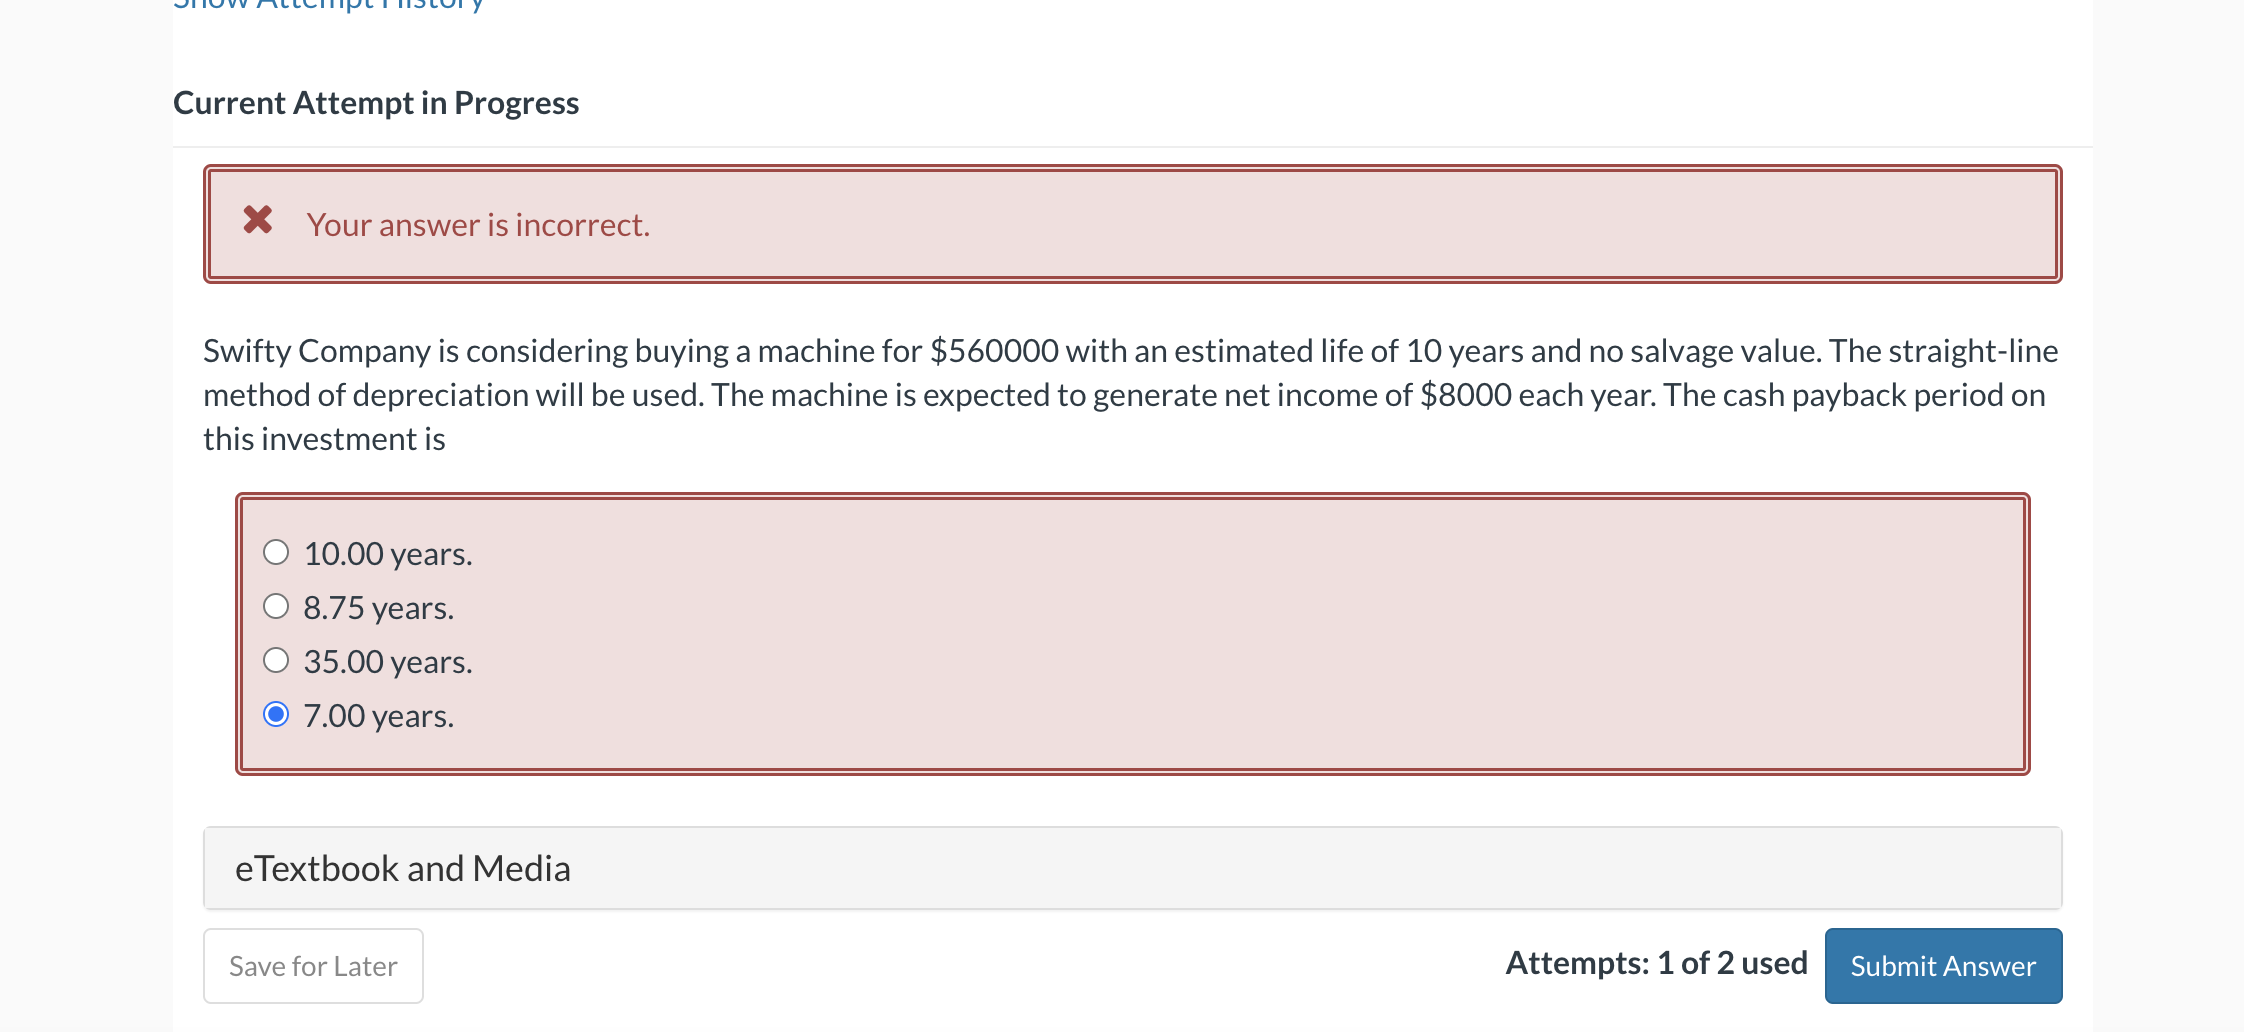This screenshot has height=1032, width=2244.
Task: Select the 7.00 years radio button
Action: click(276, 714)
